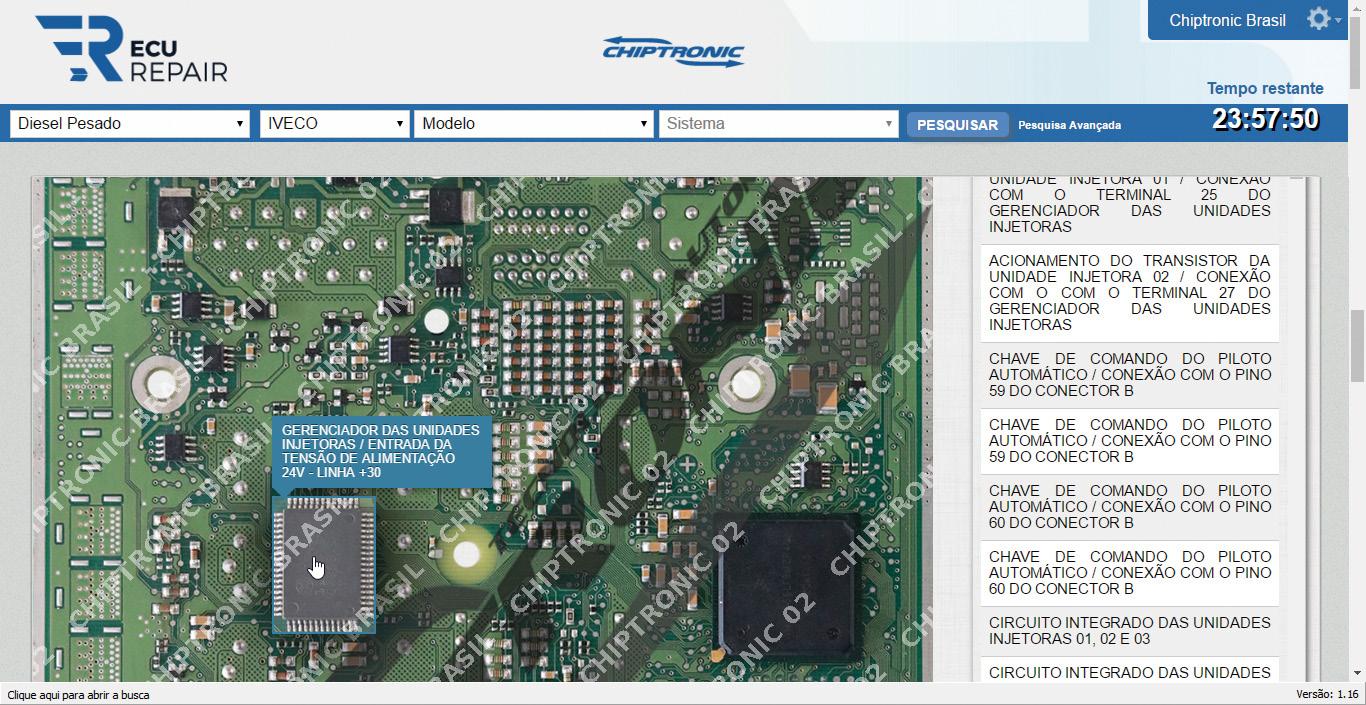Select the highlighted injector manager chip

pyautogui.click(x=323, y=564)
